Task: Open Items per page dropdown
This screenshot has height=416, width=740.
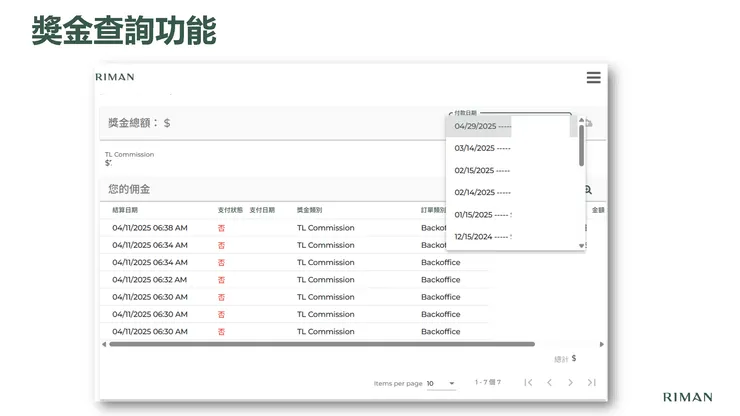Action: [441, 383]
